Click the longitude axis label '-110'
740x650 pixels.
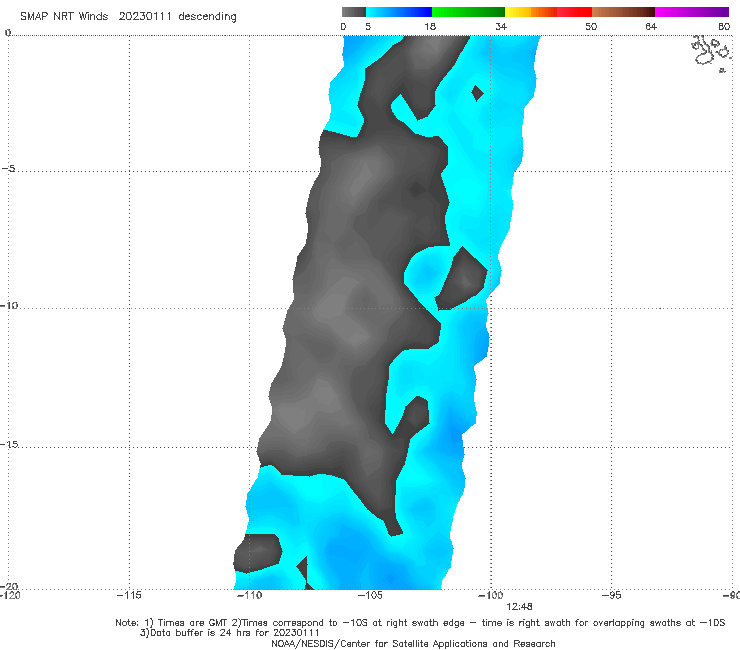point(249,595)
